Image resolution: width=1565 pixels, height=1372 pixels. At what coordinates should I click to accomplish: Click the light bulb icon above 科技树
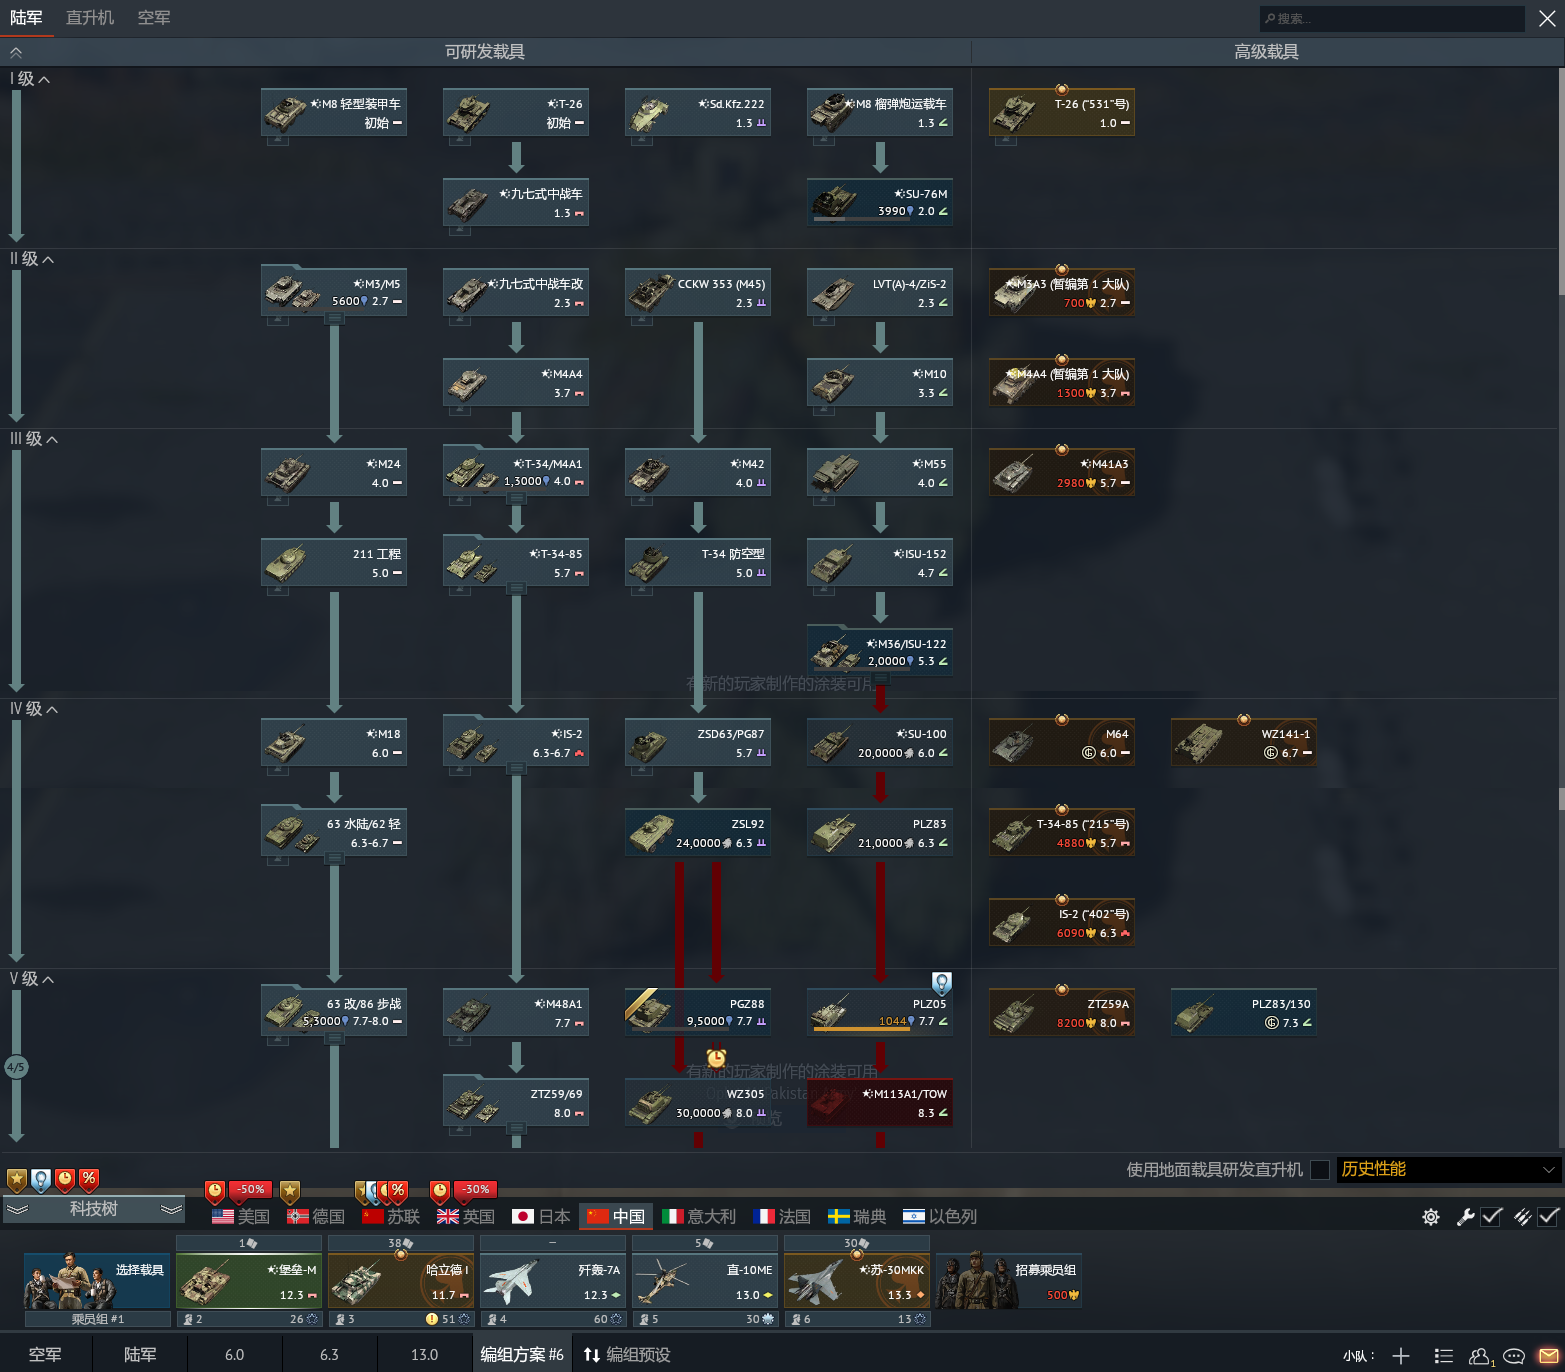tap(41, 1180)
